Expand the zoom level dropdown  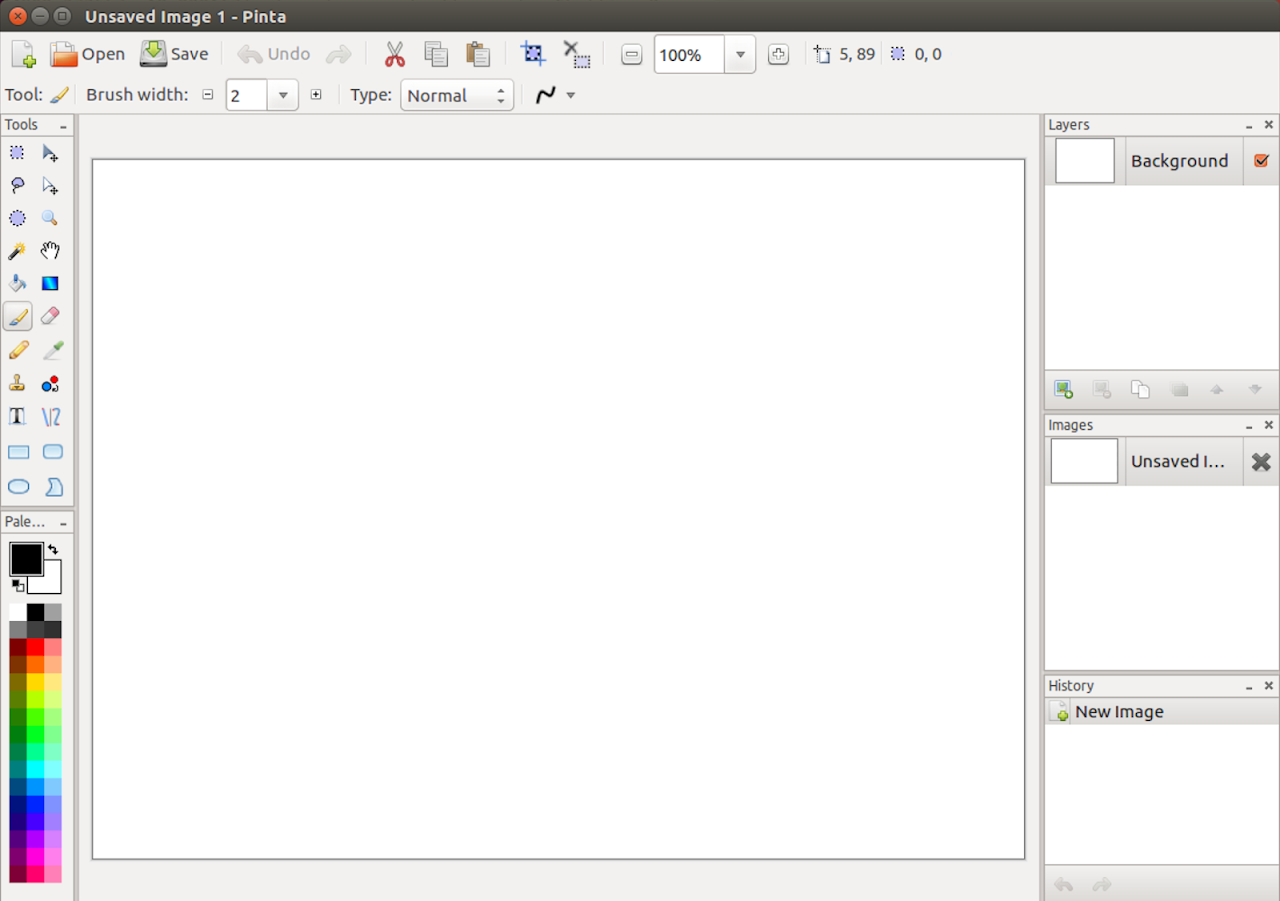pos(740,55)
